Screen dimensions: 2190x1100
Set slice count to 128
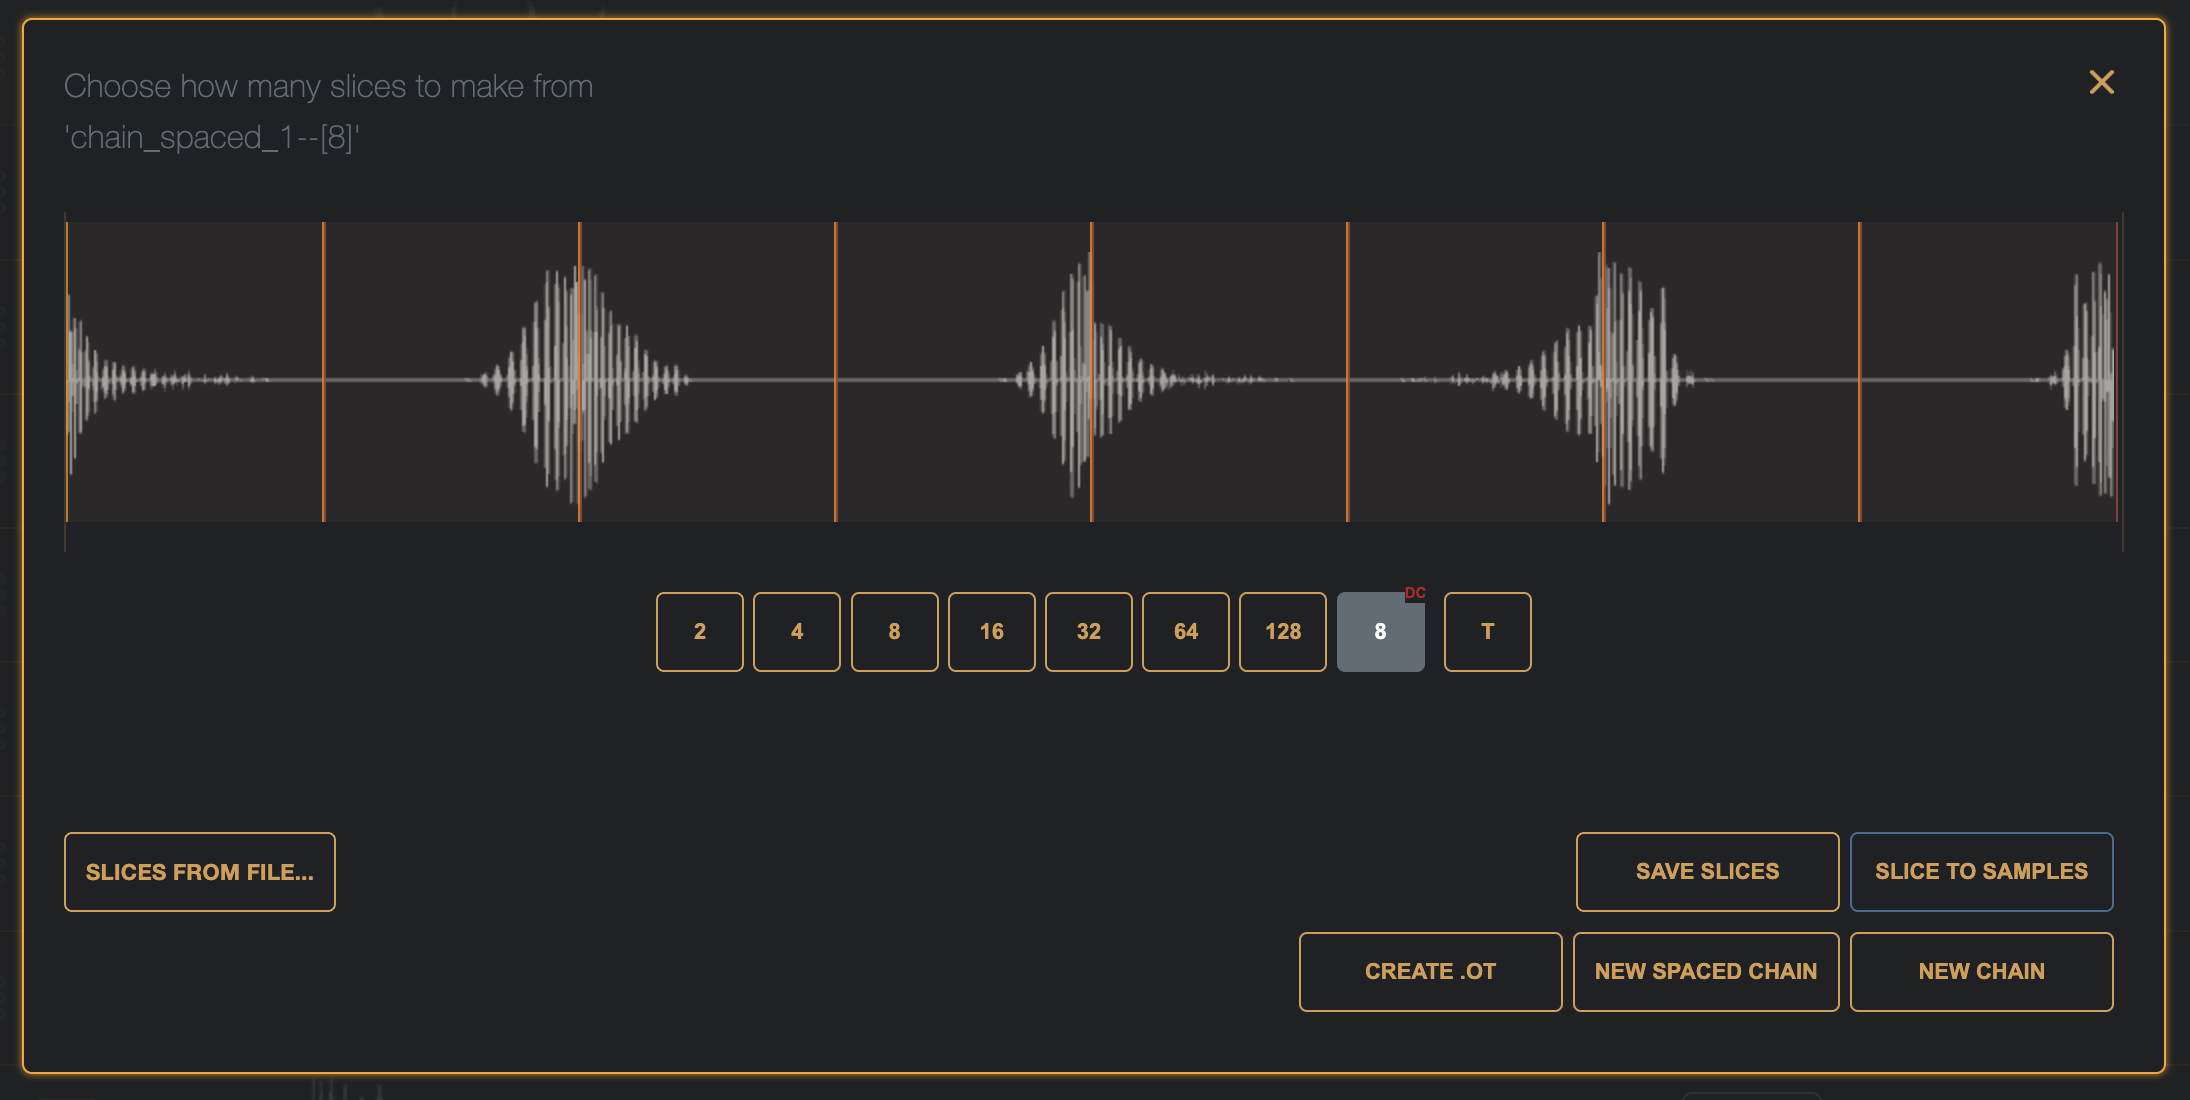tap(1282, 631)
